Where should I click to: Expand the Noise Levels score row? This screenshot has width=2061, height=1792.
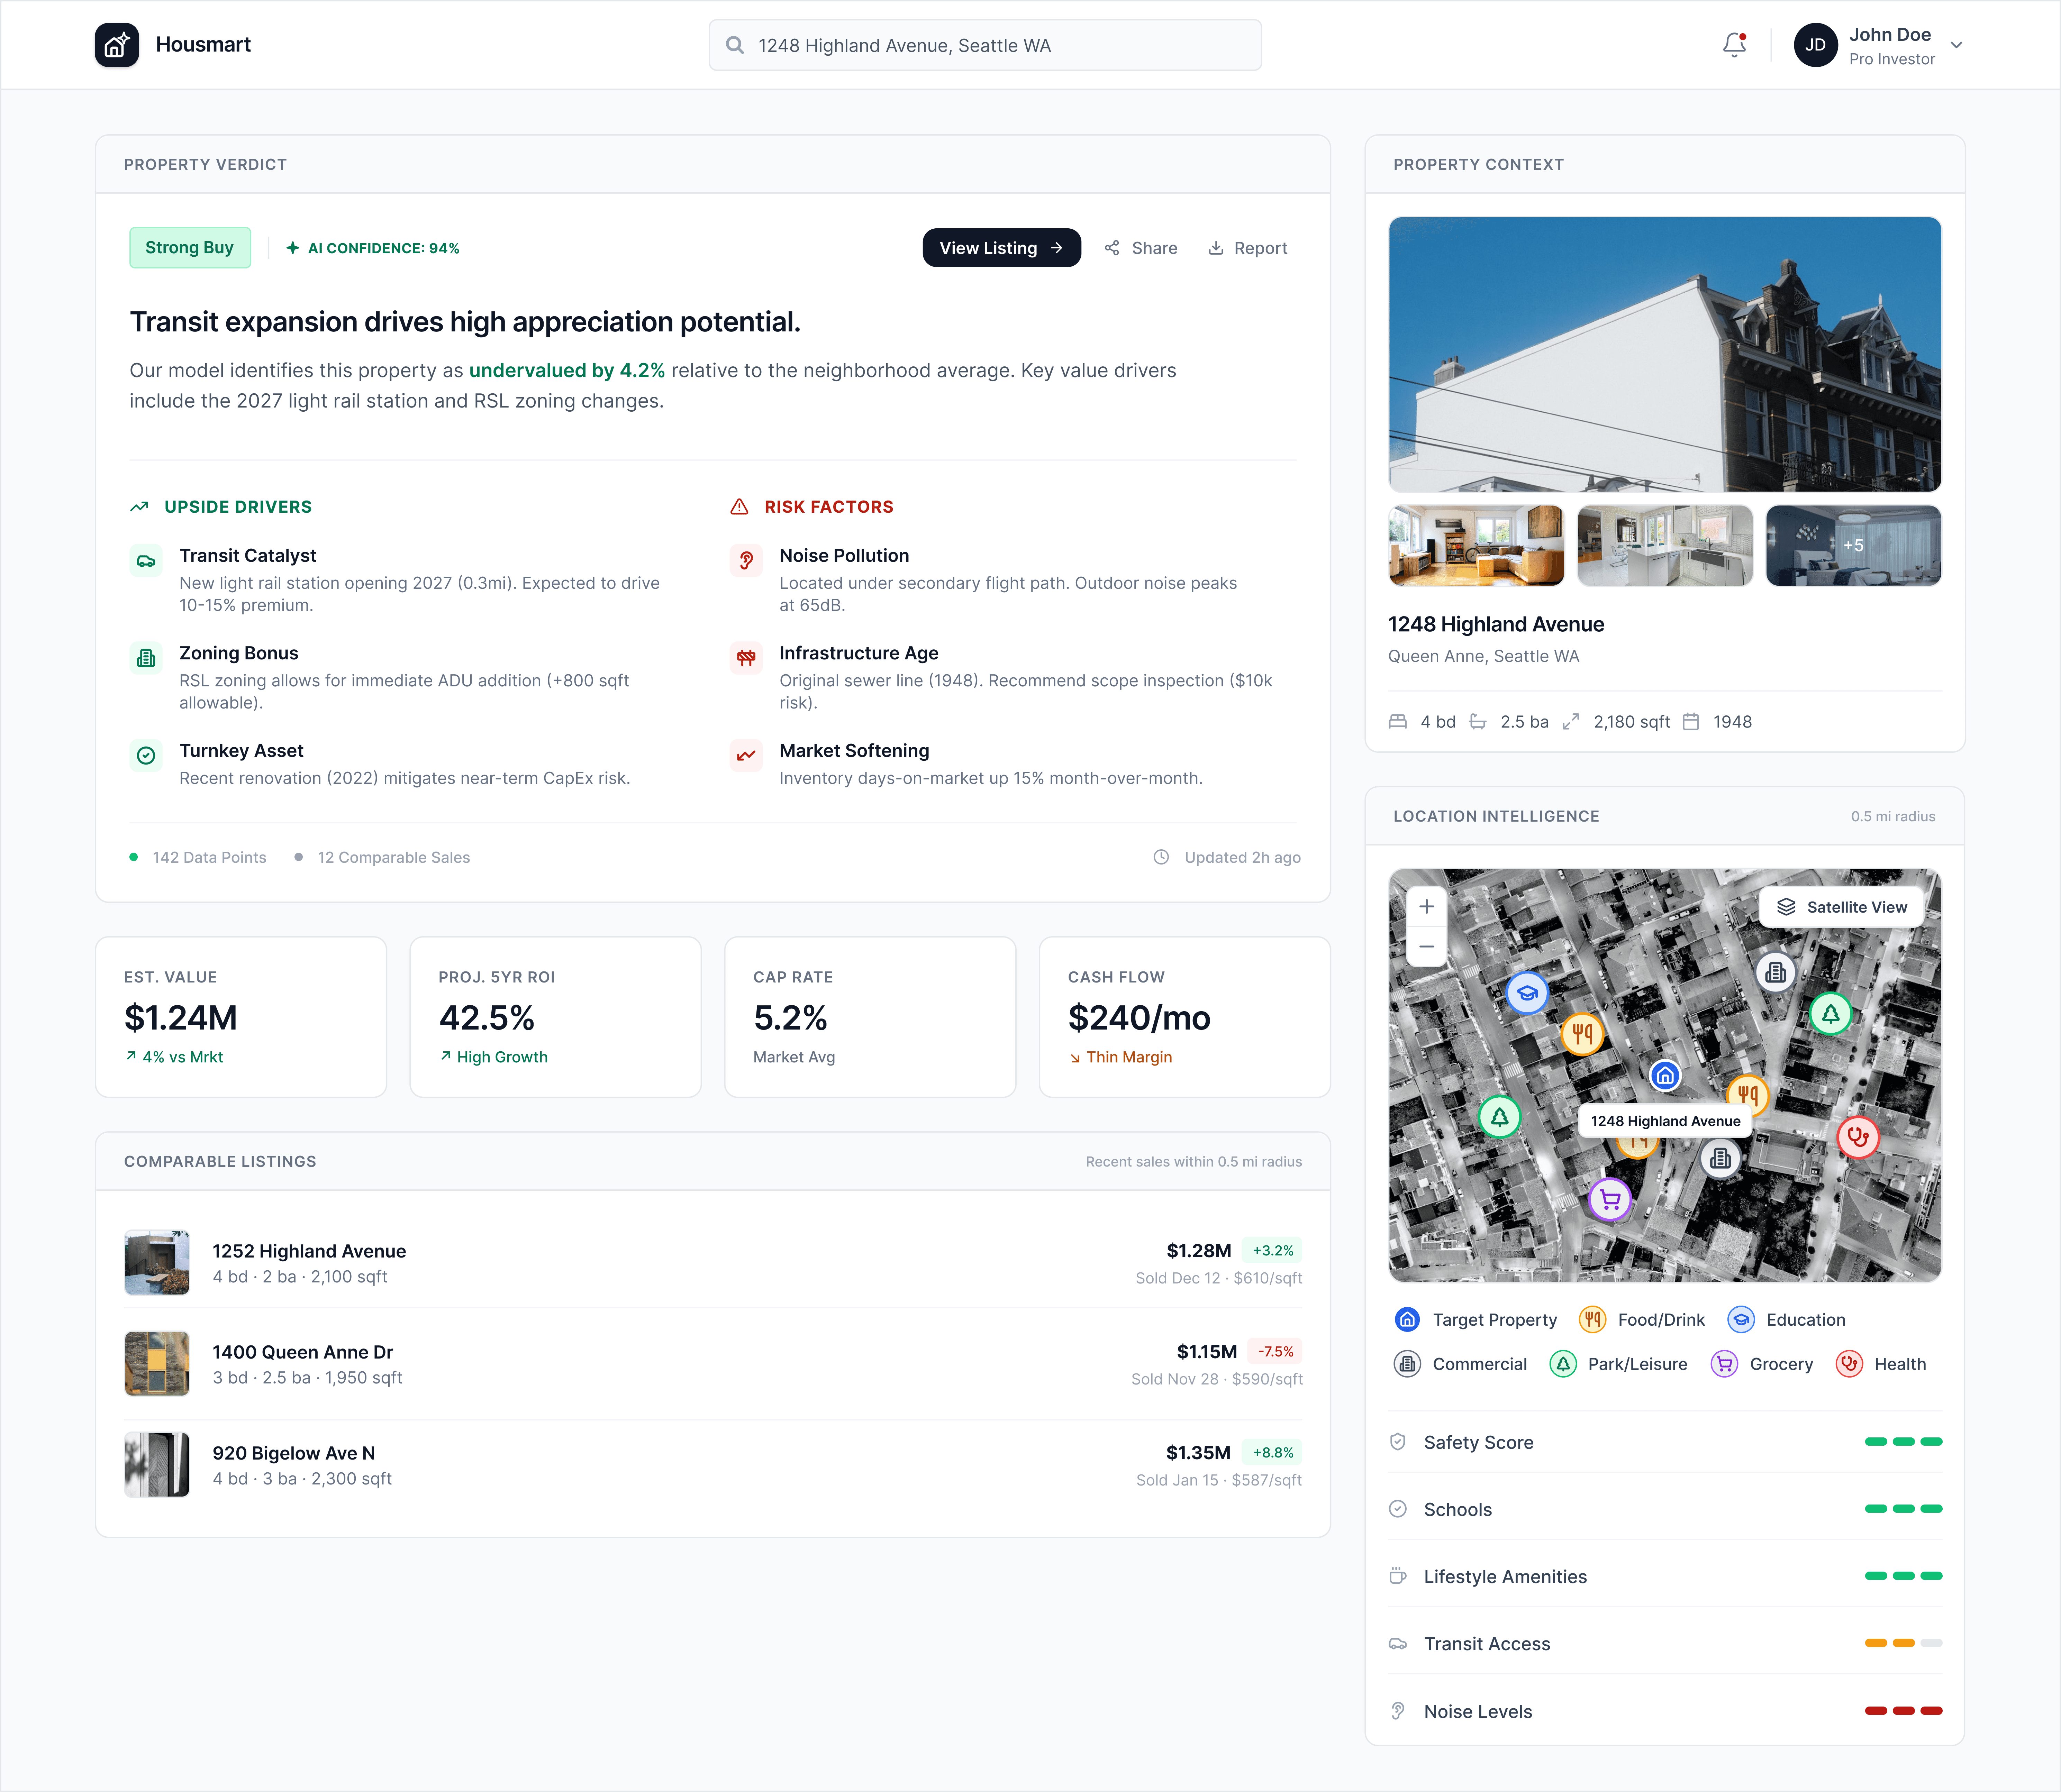coord(1664,1711)
